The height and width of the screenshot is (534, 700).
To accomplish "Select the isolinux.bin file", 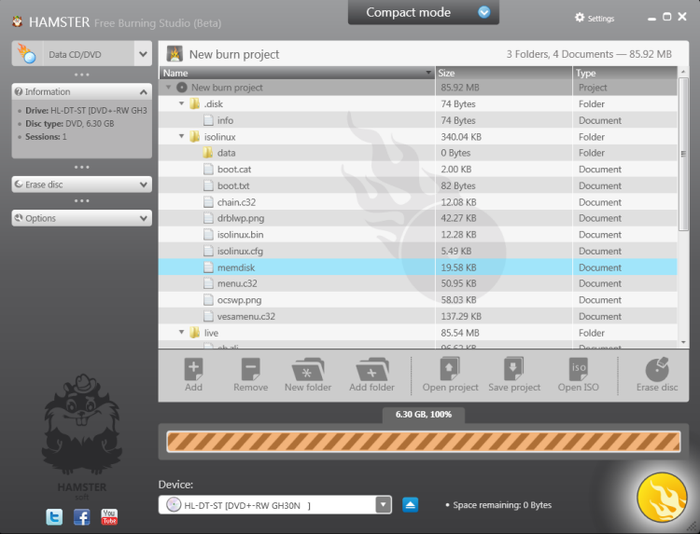I will coord(418,235).
